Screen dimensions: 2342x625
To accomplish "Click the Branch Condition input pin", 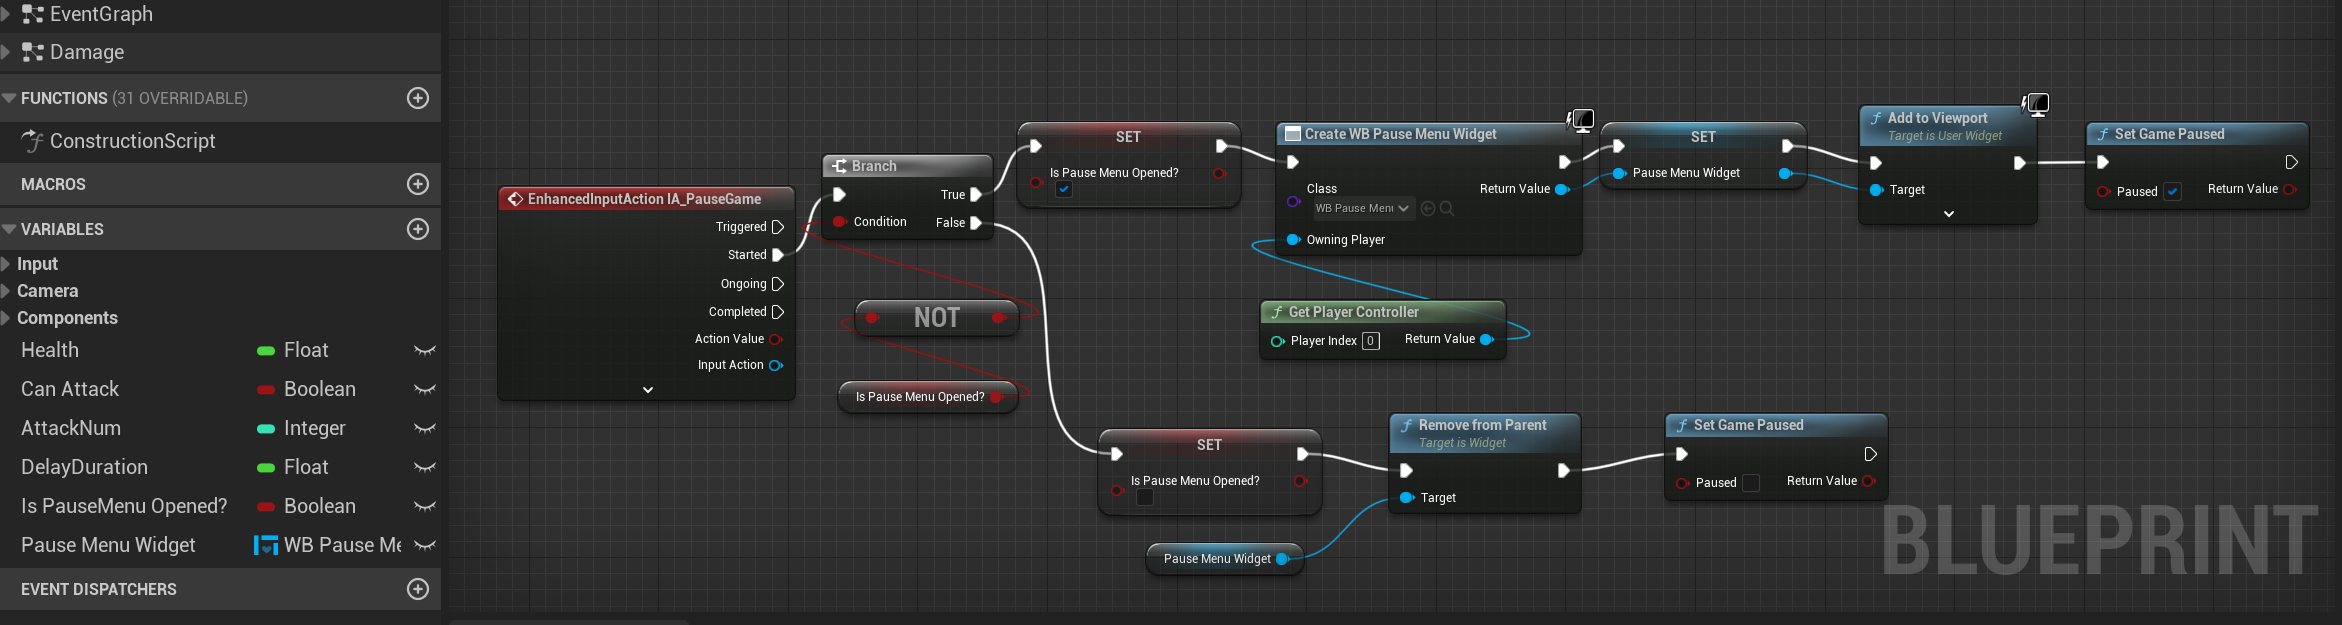I will coord(840,222).
